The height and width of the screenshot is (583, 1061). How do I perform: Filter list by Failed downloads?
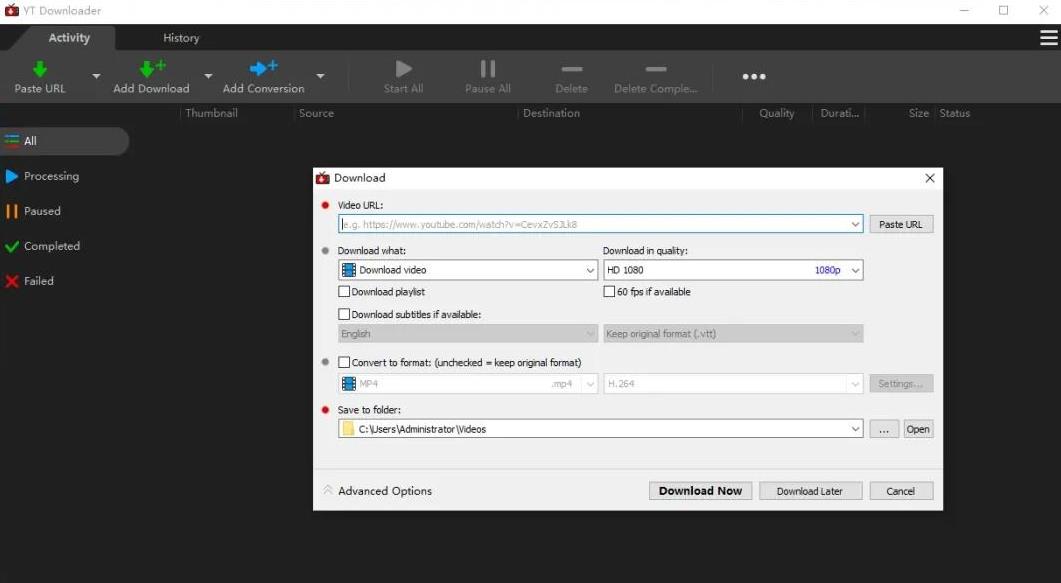coord(38,281)
